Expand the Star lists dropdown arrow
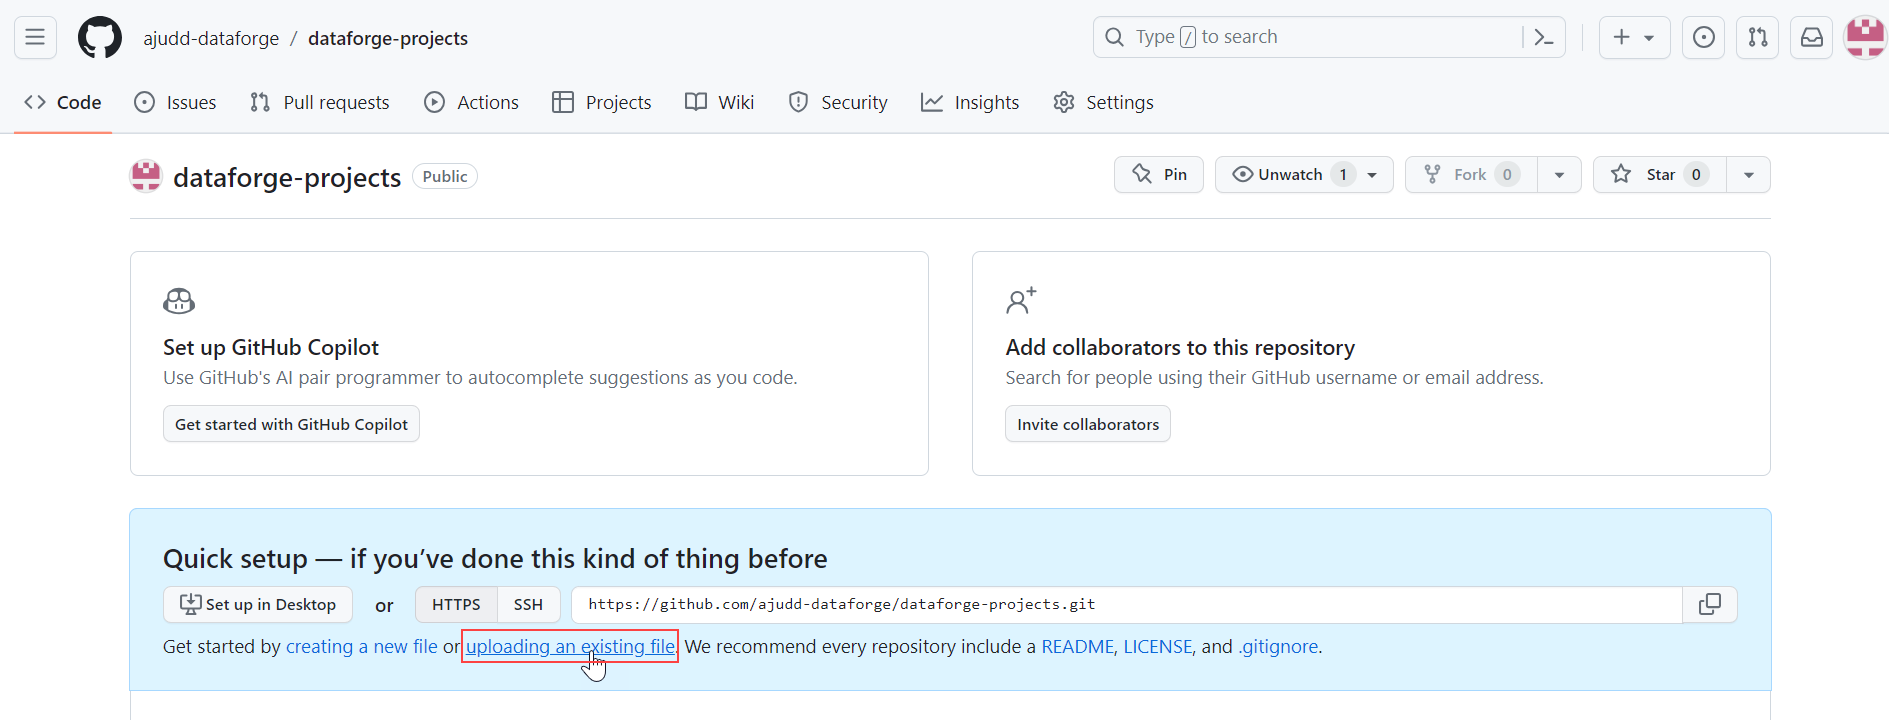 point(1748,174)
